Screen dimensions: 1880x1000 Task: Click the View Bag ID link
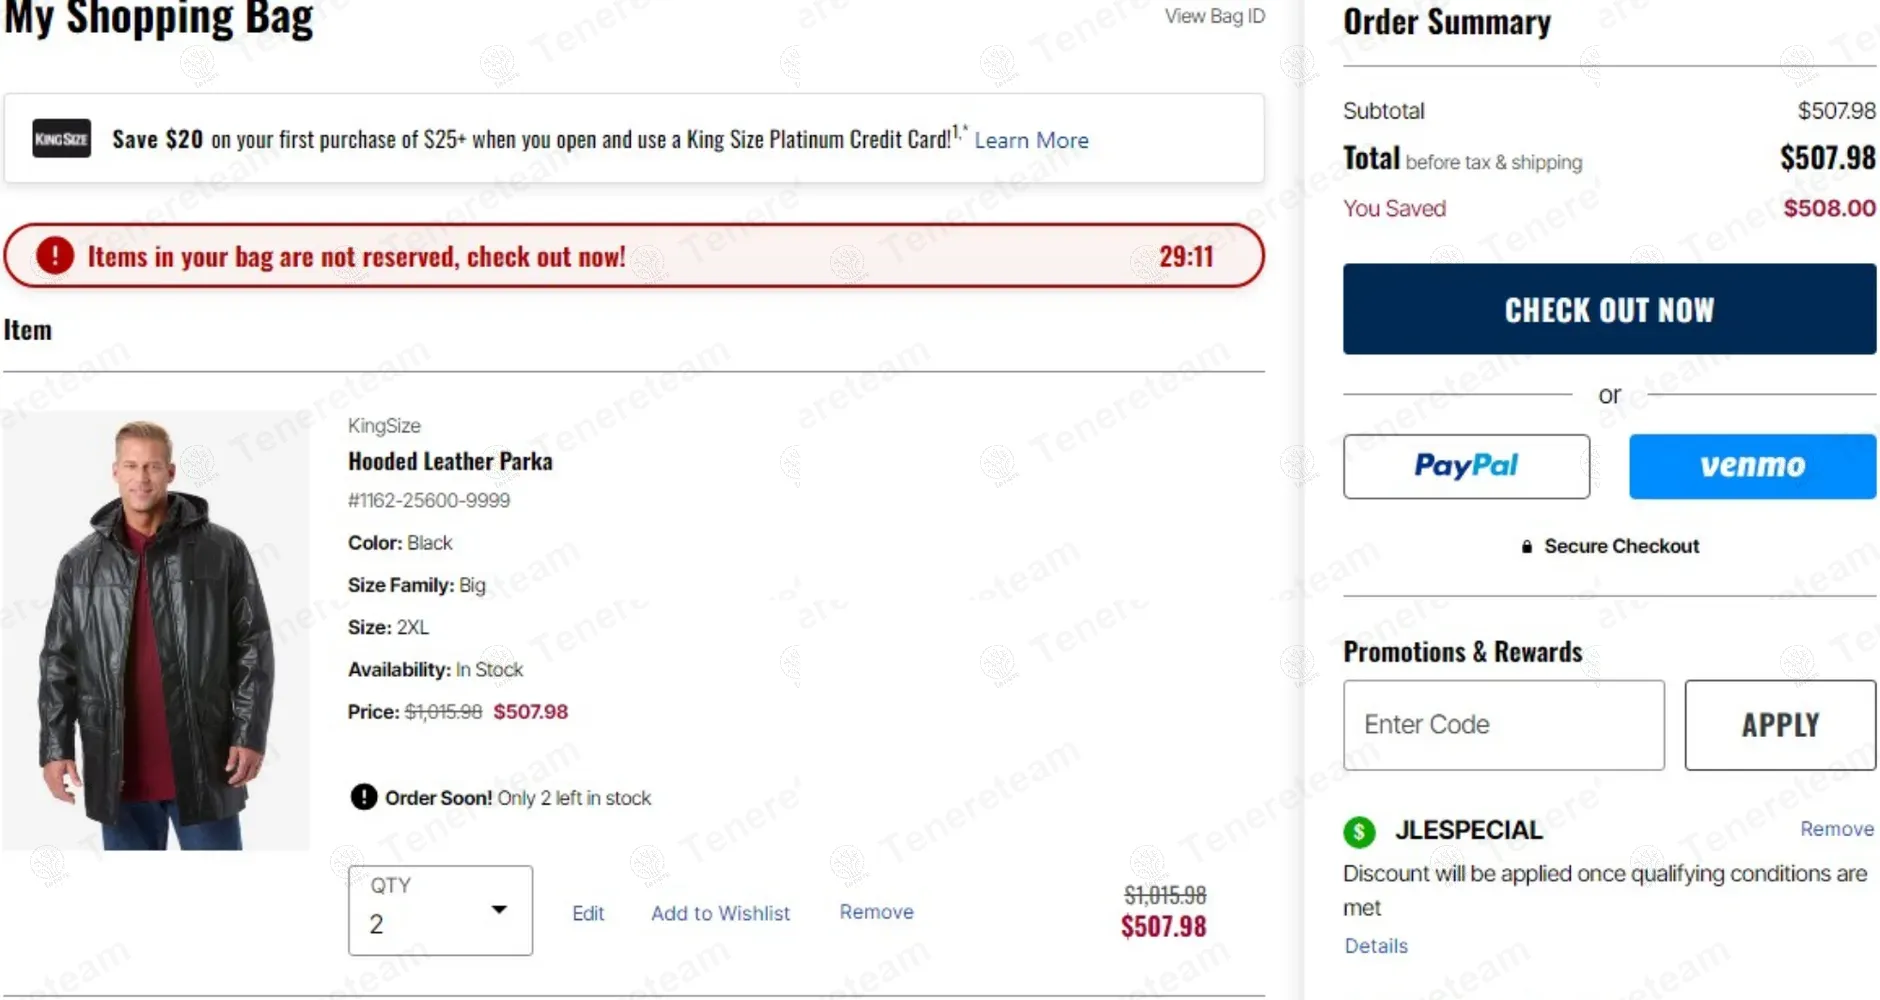point(1214,16)
